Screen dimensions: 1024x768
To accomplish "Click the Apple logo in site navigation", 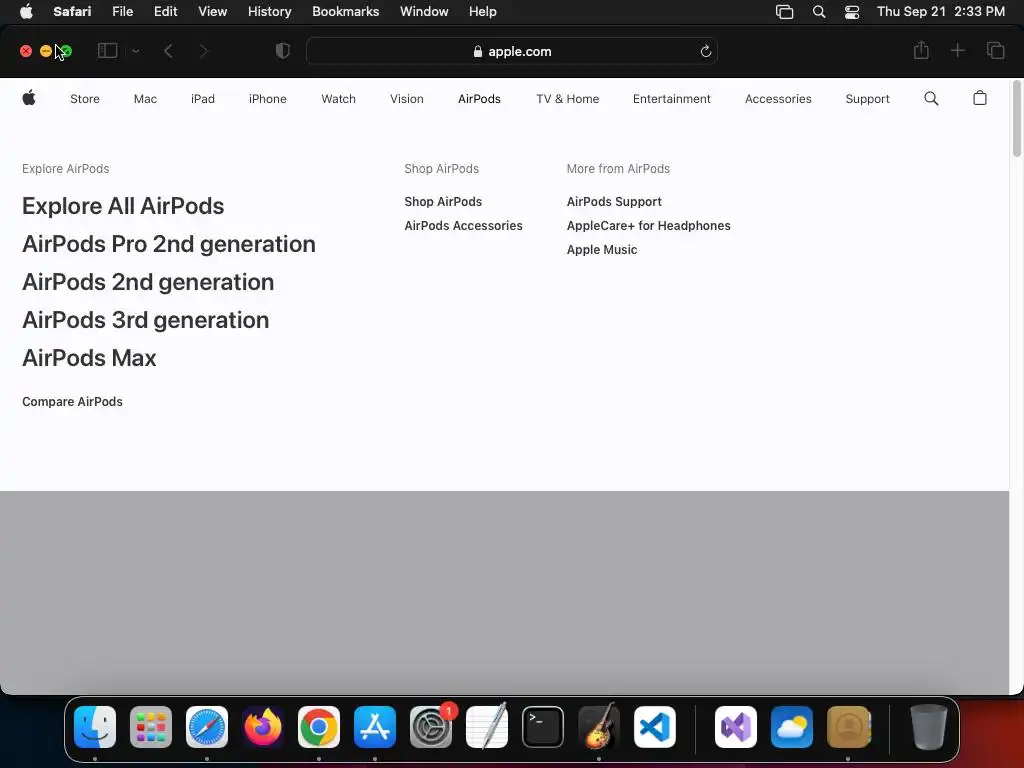I will click(x=29, y=98).
